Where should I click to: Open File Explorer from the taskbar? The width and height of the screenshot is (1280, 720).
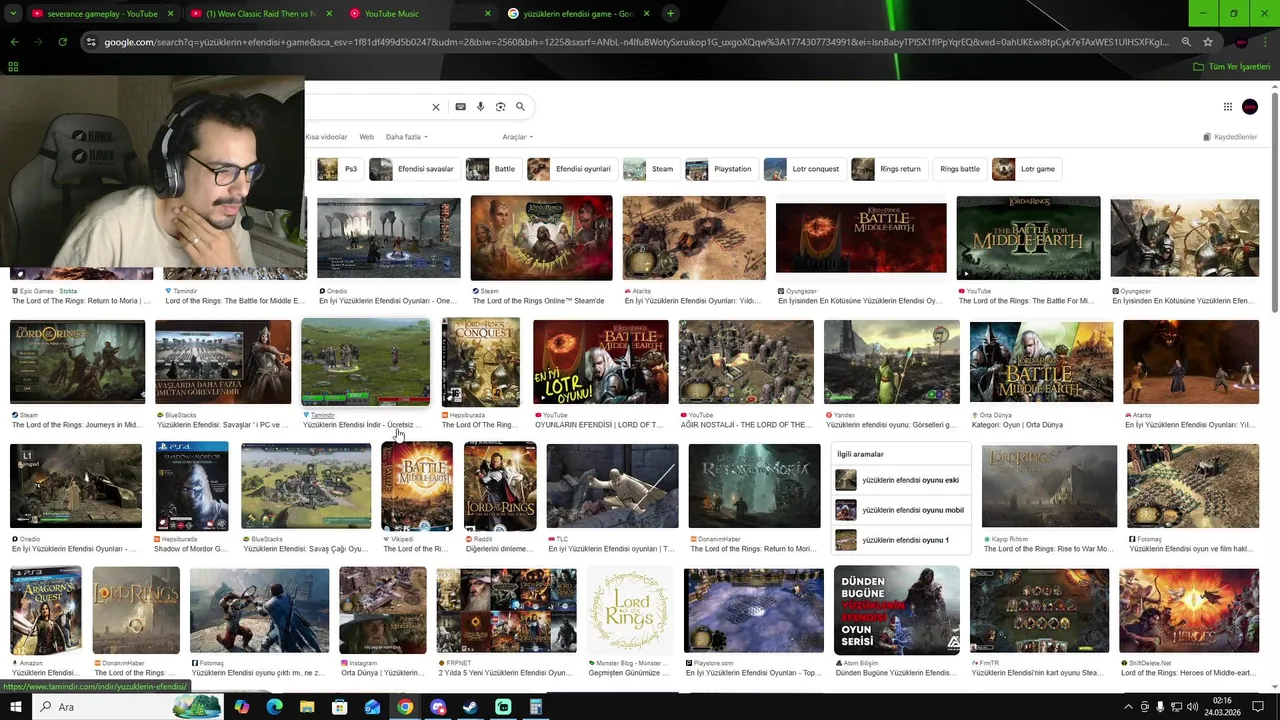[x=307, y=707]
